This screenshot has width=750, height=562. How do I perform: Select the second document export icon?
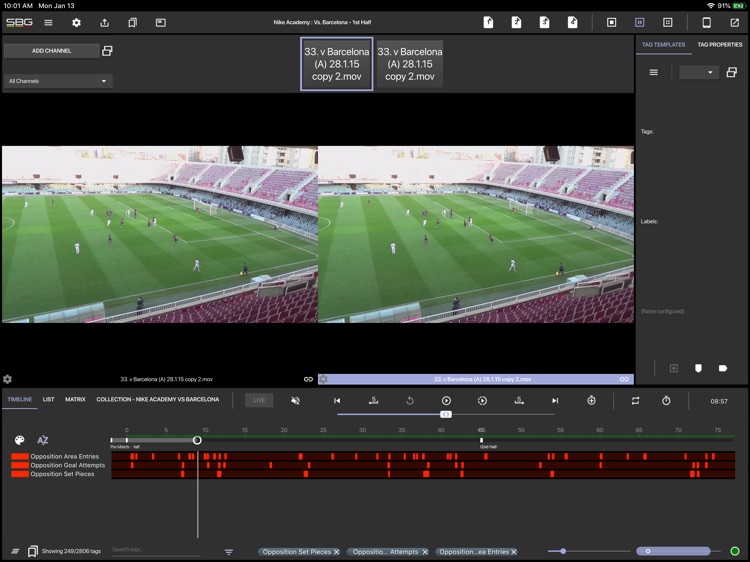[x=516, y=22]
